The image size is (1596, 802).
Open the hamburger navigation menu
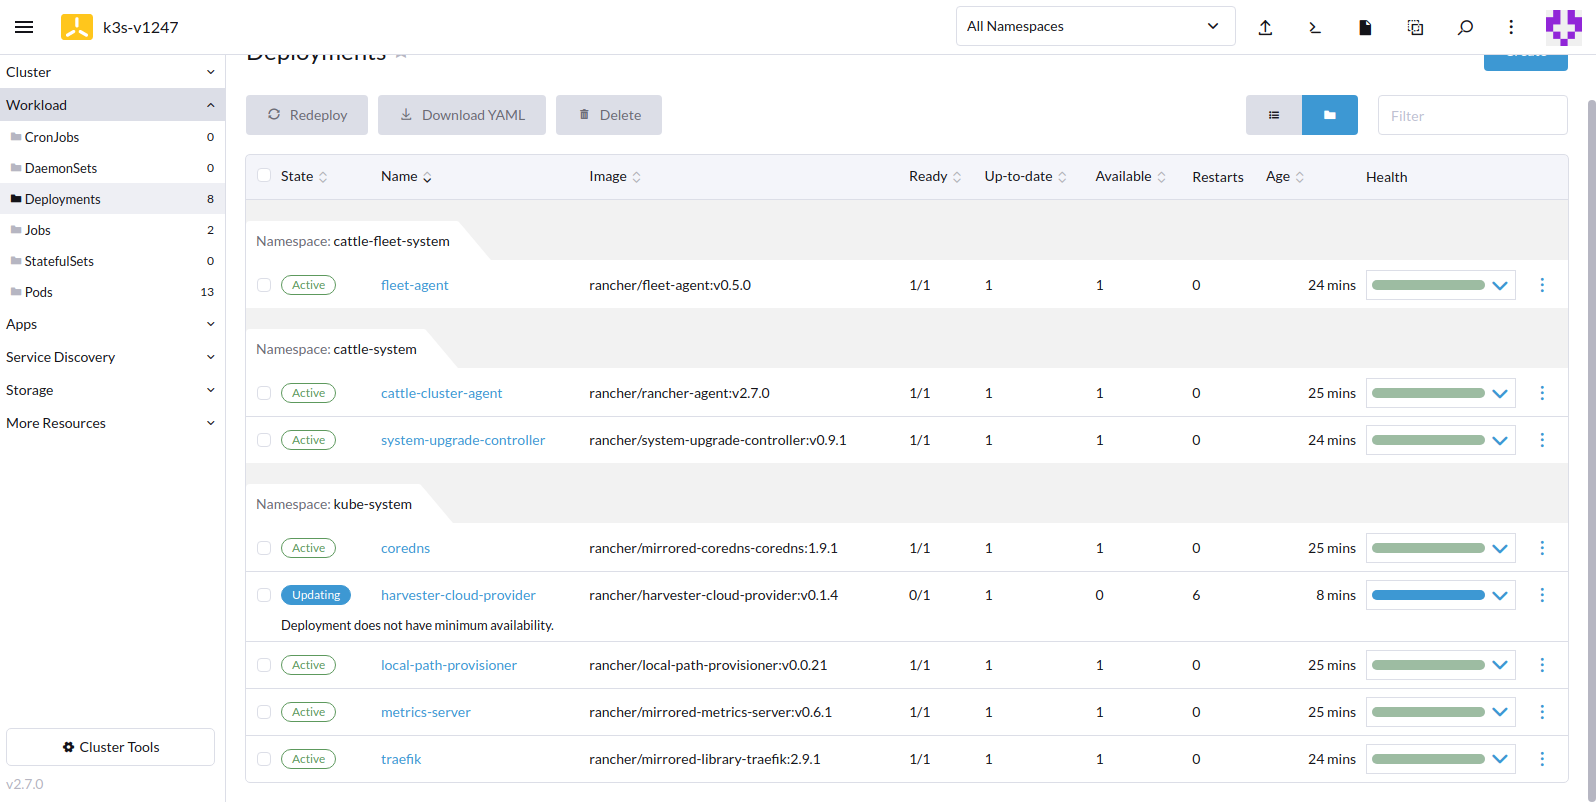pos(24,27)
